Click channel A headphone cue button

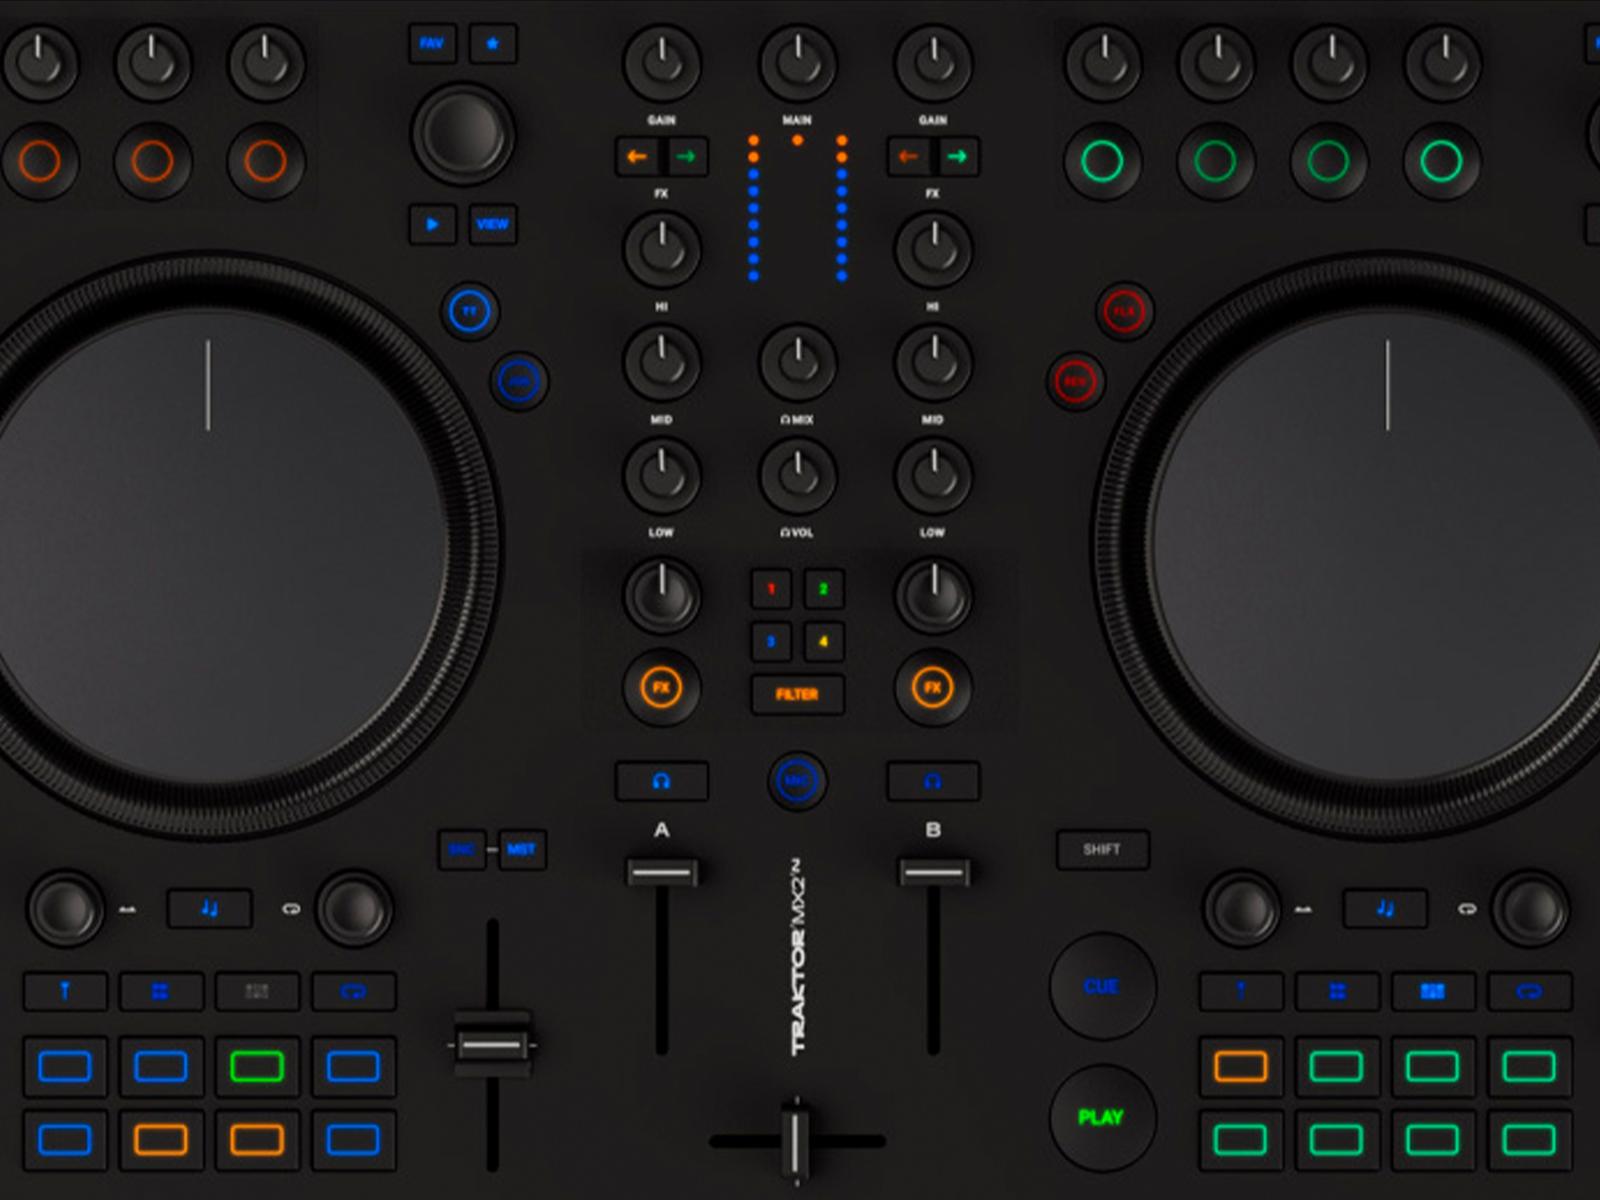661,781
